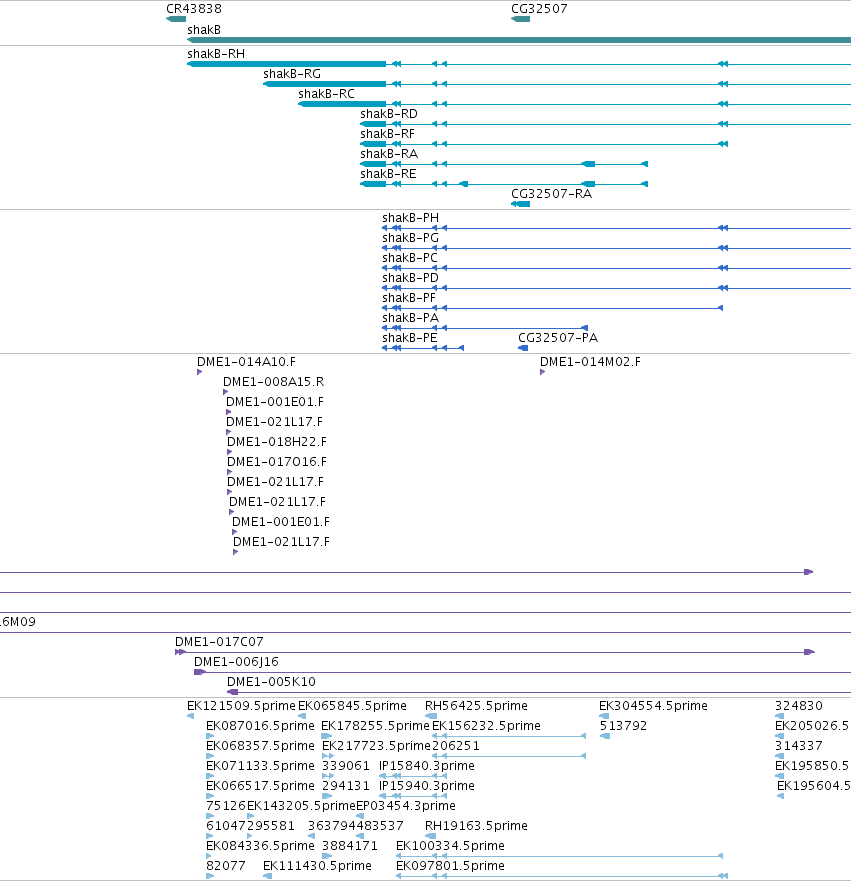Select EST label EK087016.5prime

click(x=260, y=726)
